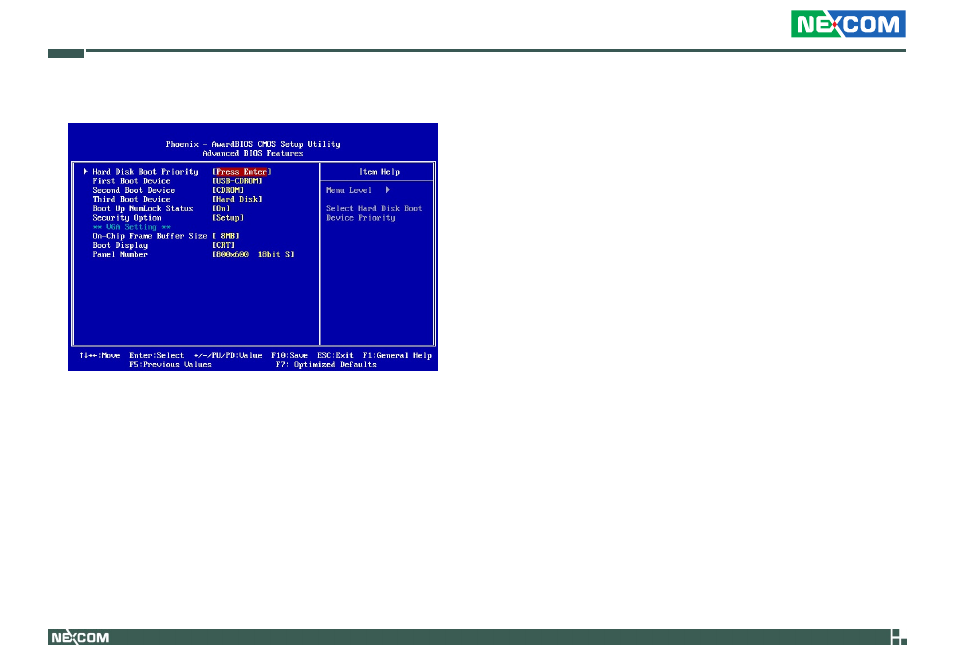Click the NEXCOM logo in the footer
This screenshot has height=671, width=954.
pyautogui.click(x=80, y=637)
